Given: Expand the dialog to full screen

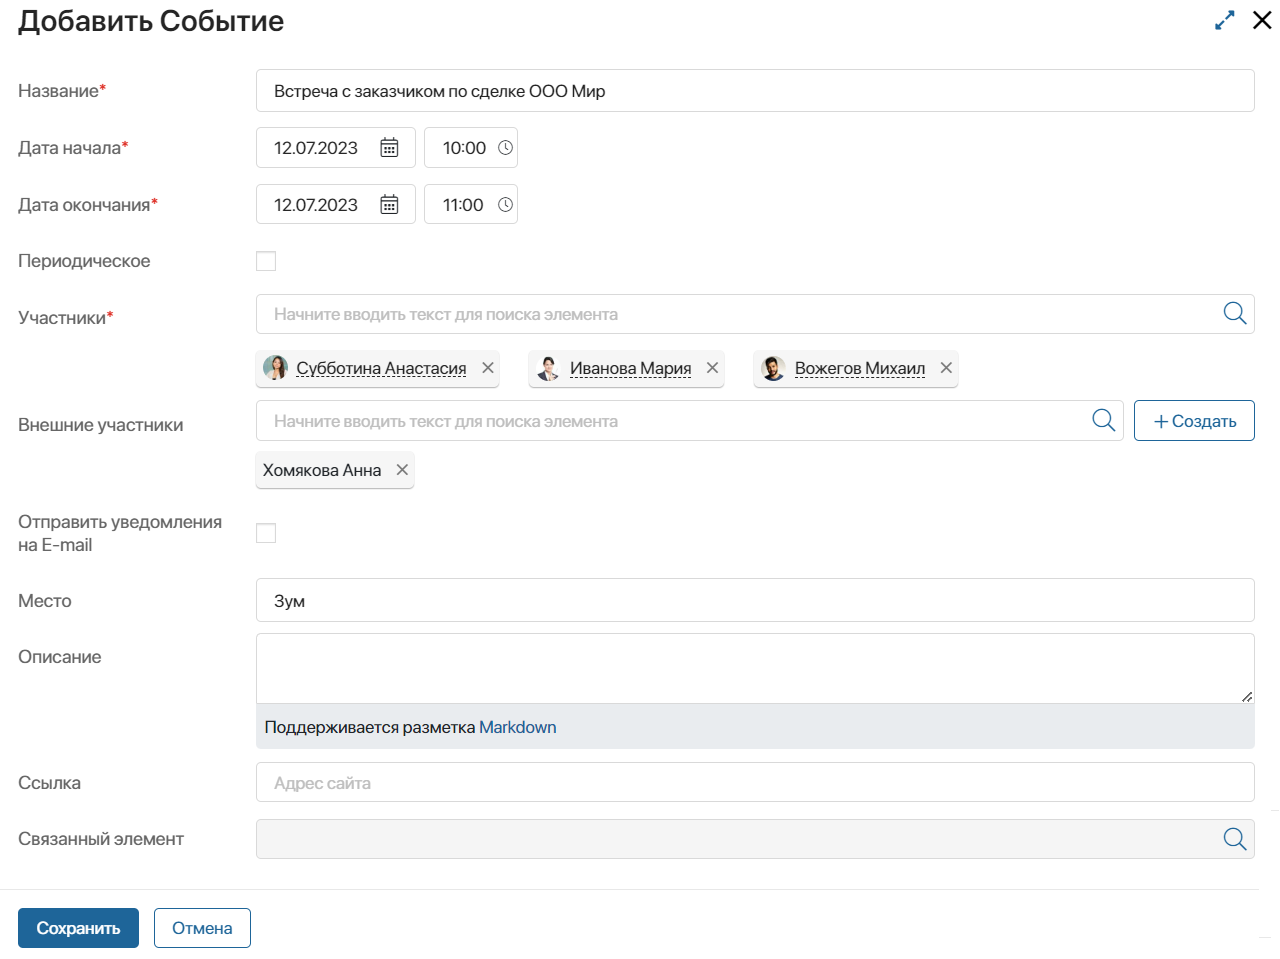Looking at the screenshot, I should [1224, 21].
